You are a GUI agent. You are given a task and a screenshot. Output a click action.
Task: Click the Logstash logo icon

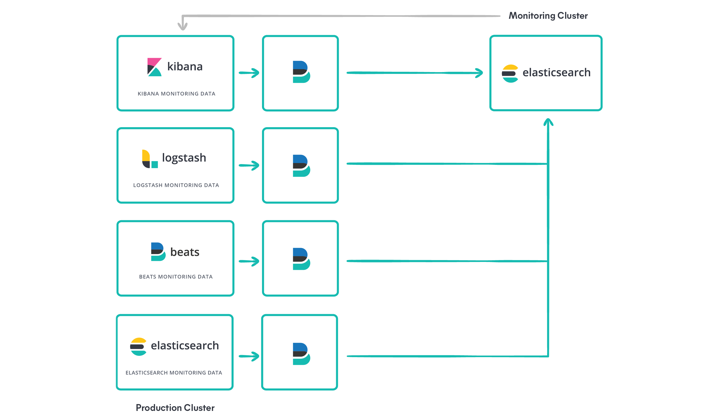click(150, 159)
